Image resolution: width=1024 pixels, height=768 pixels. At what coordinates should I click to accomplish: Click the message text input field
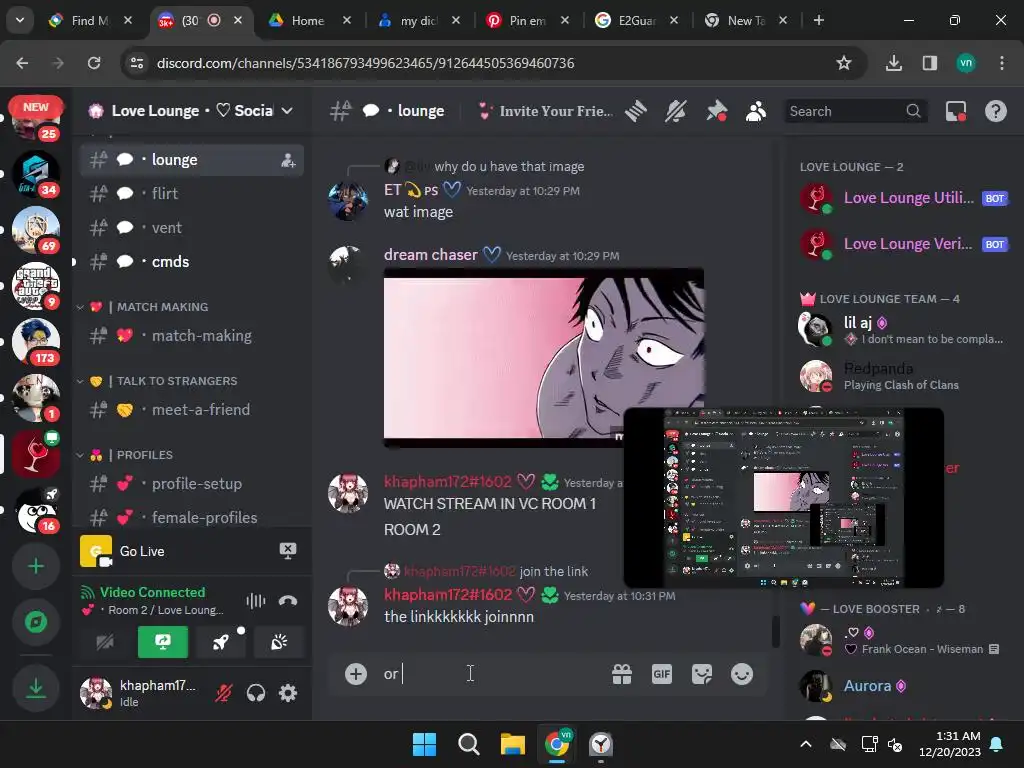coord(490,674)
